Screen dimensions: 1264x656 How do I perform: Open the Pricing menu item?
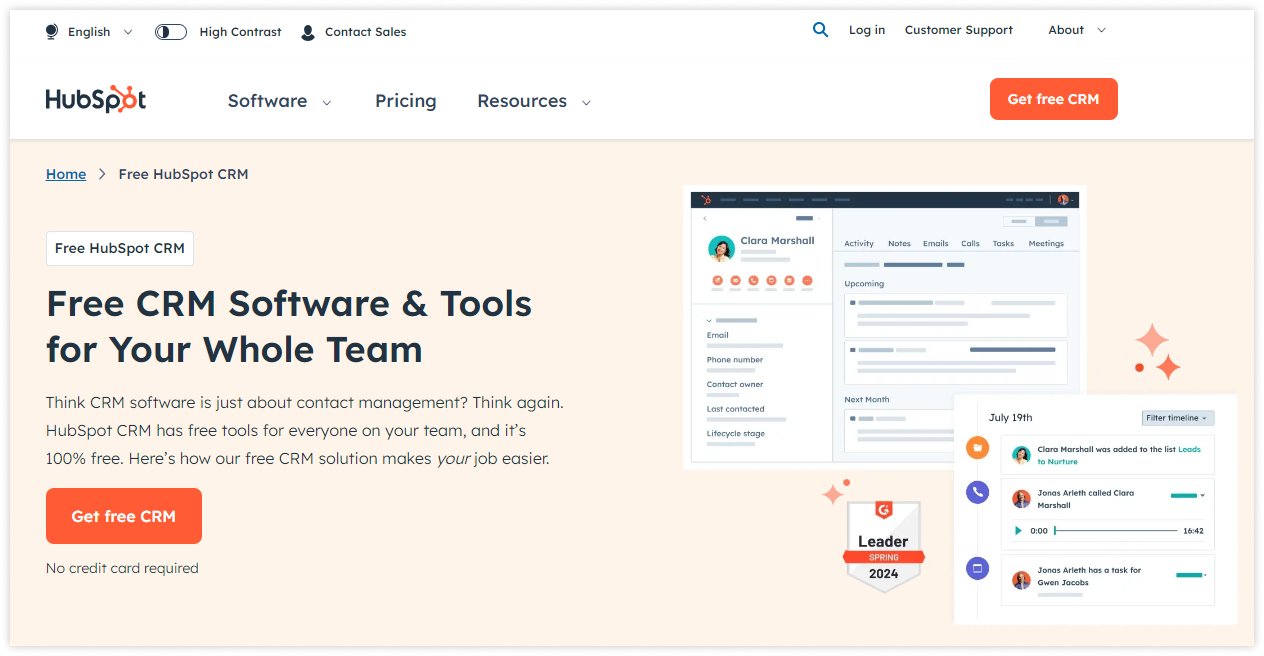[405, 101]
